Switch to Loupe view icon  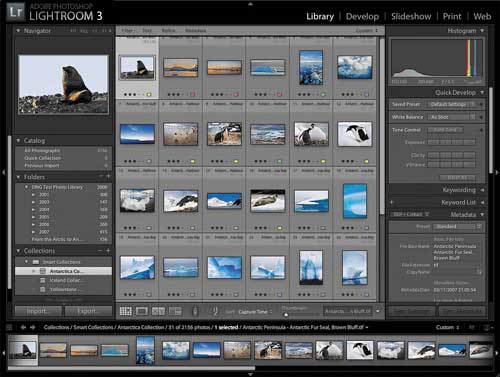point(142,311)
